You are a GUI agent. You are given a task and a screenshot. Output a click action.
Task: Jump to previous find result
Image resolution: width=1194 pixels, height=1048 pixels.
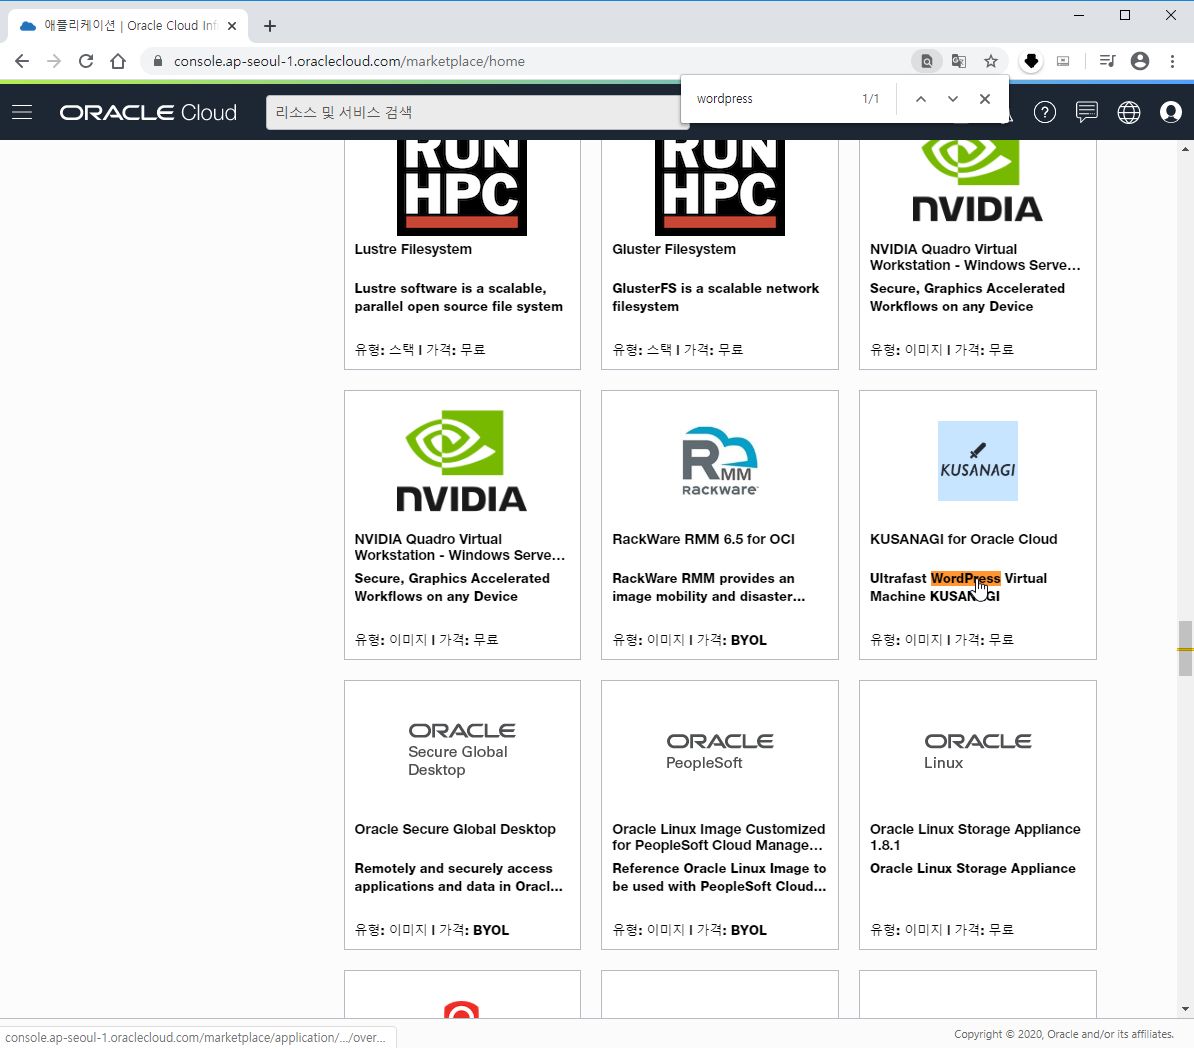click(x=921, y=99)
